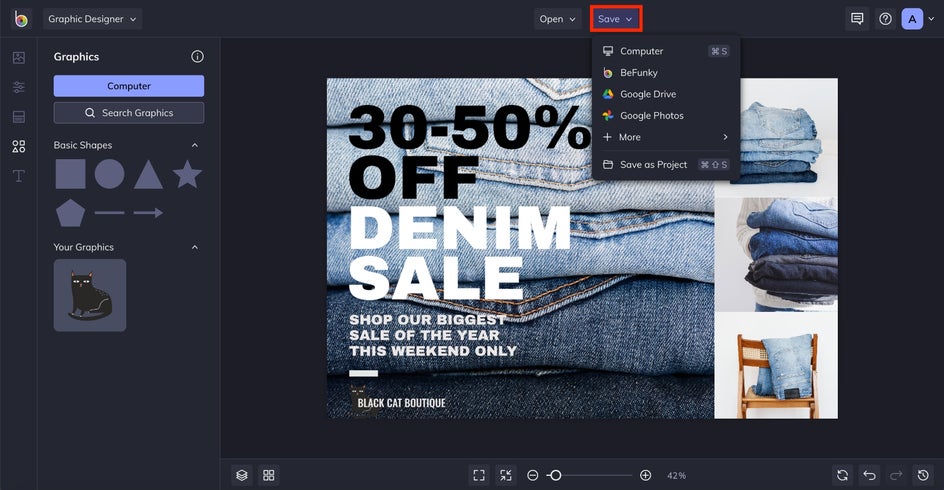Click the 42% zoom value

tap(676, 476)
